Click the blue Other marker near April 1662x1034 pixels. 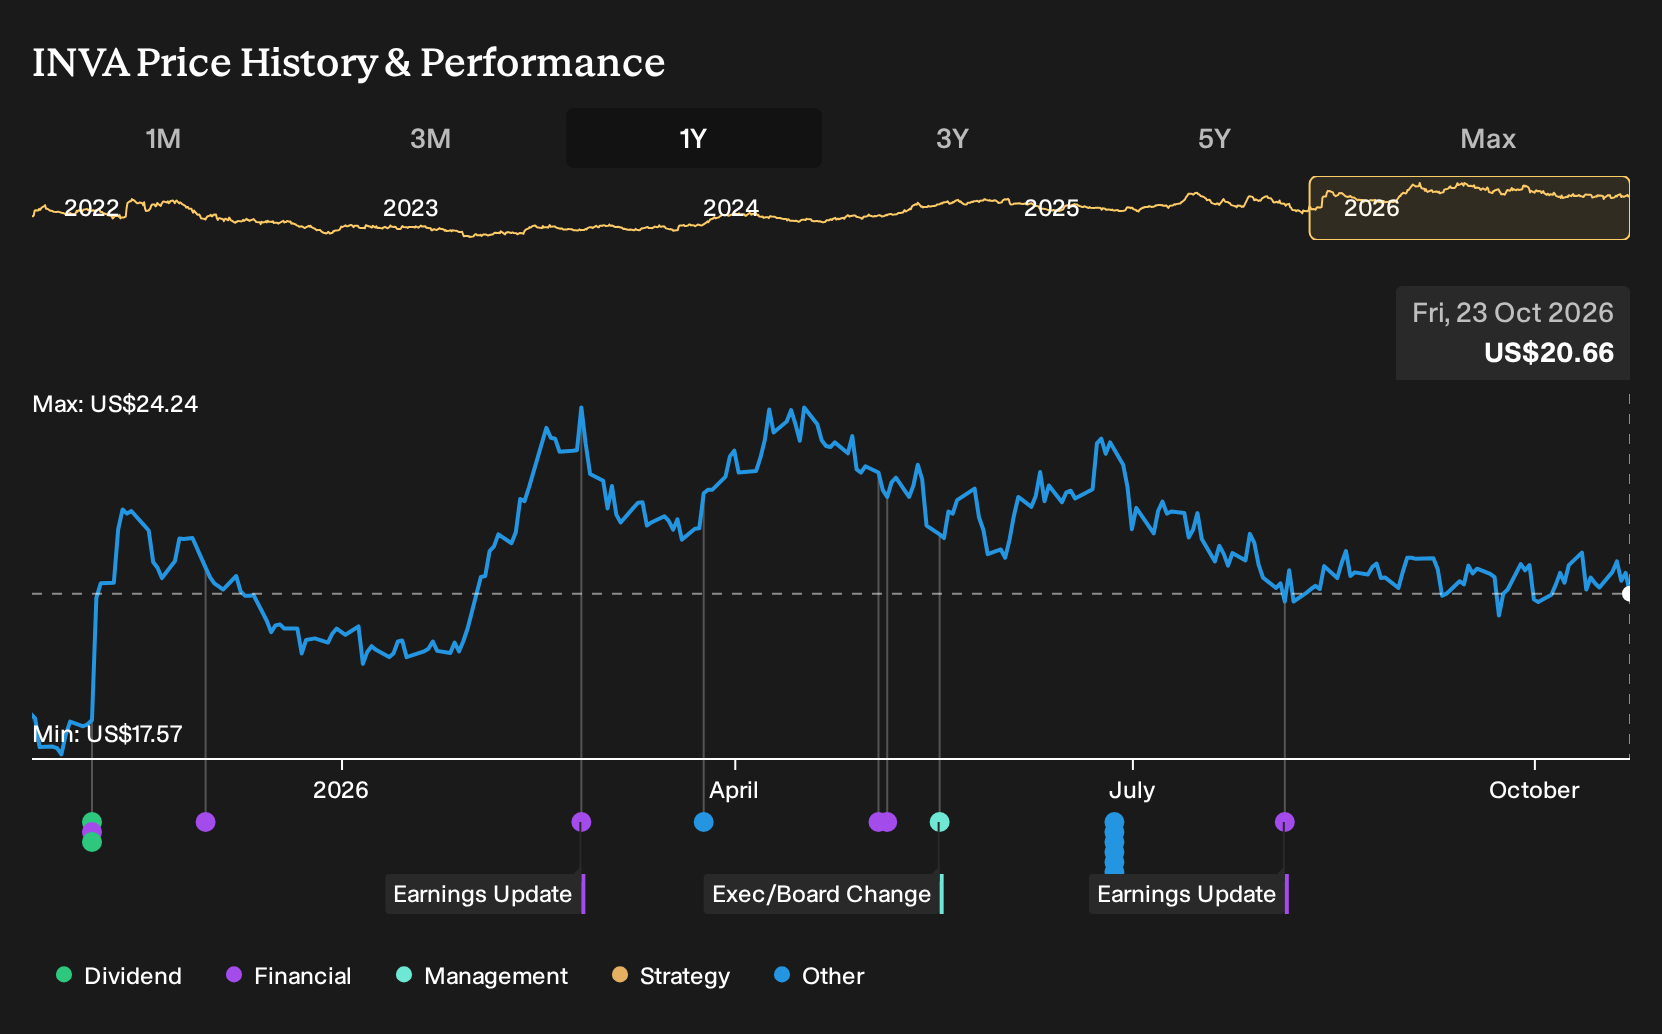click(x=704, y=822)
